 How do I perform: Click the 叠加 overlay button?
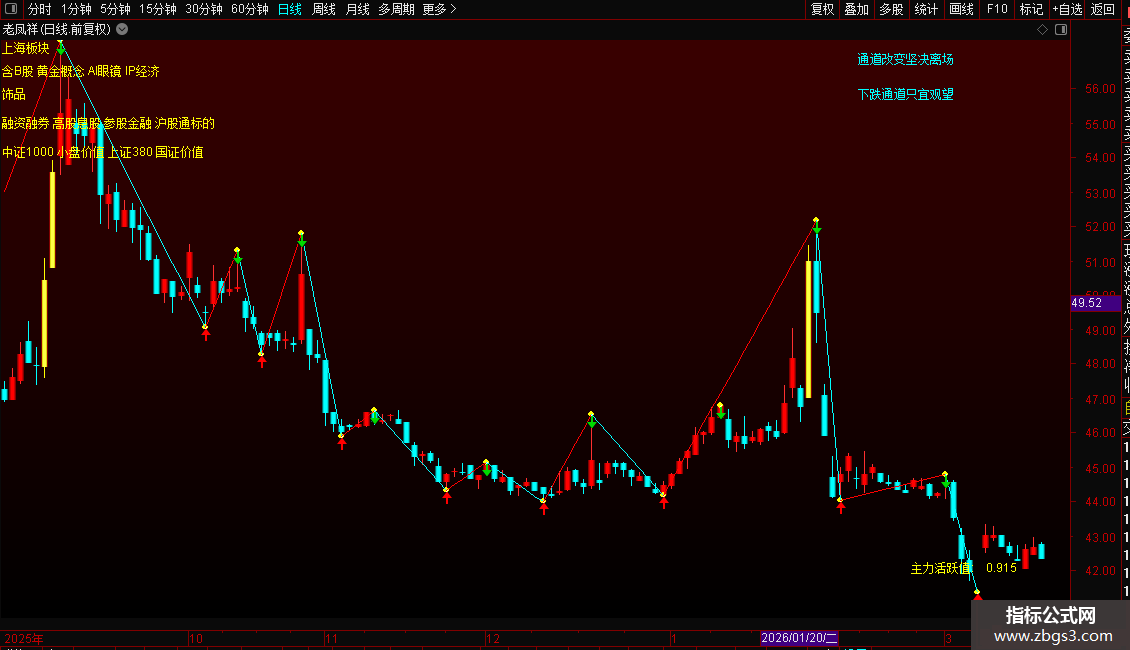point(857,9)
